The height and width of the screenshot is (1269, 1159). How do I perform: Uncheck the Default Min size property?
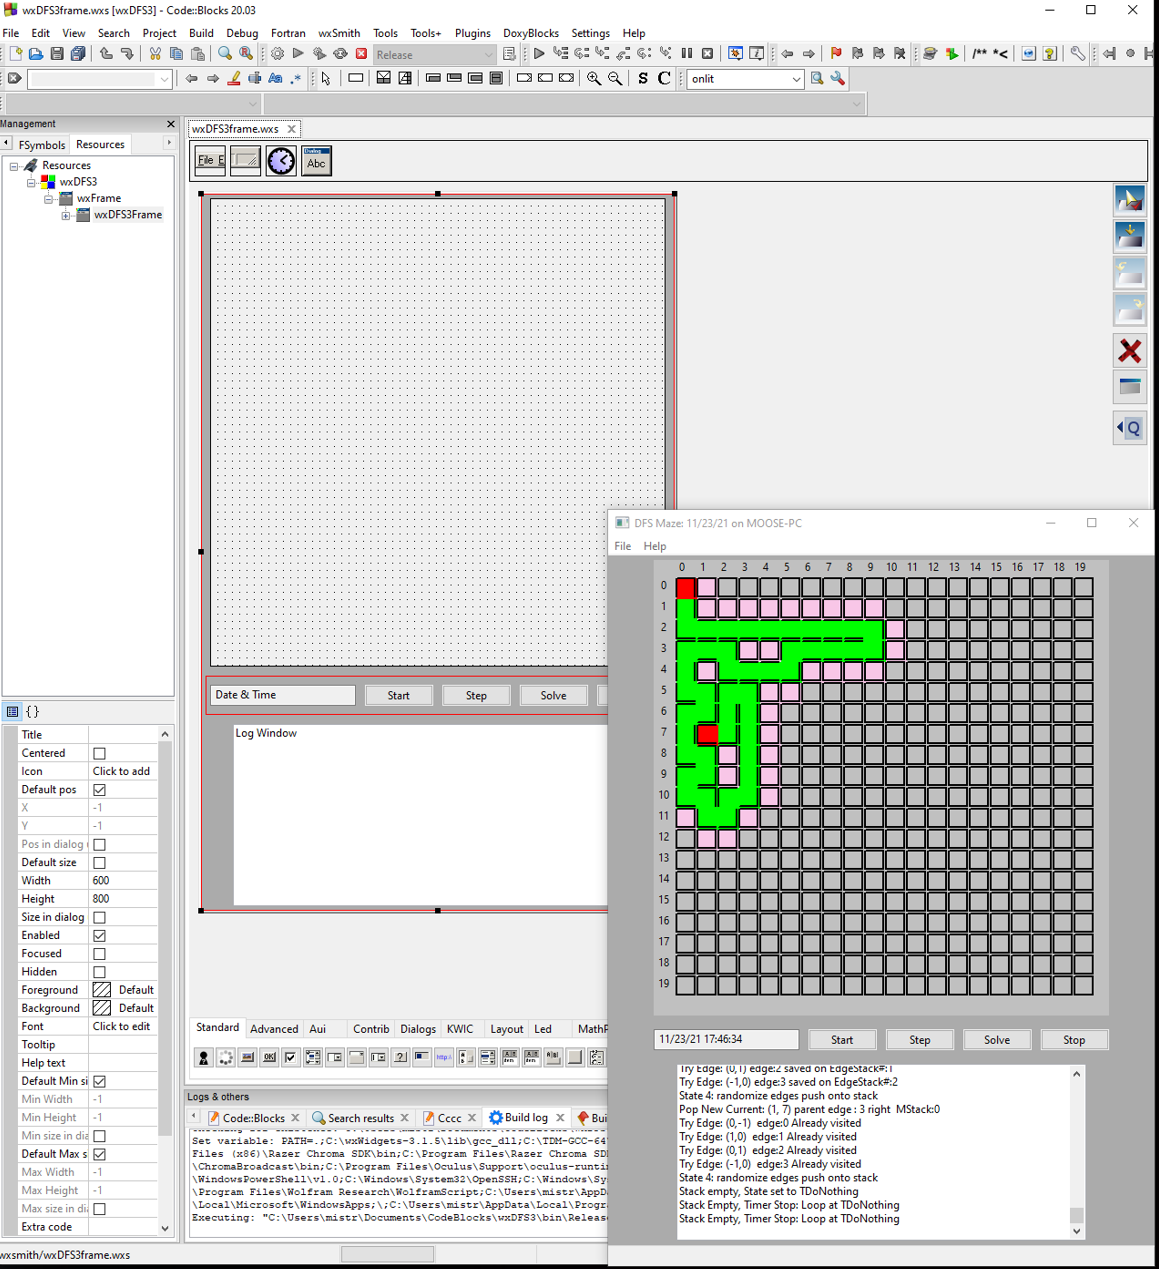pyautogui.click(x=98, y=1080)
